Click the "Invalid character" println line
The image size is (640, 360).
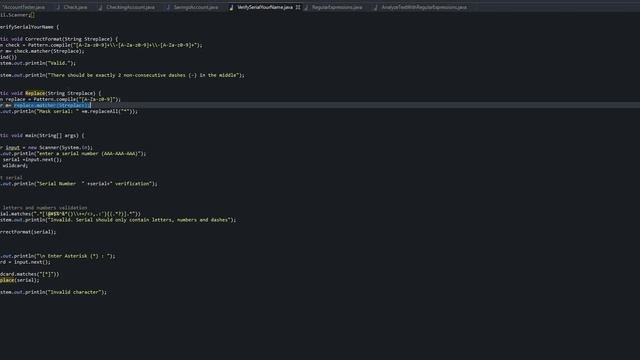53,292
